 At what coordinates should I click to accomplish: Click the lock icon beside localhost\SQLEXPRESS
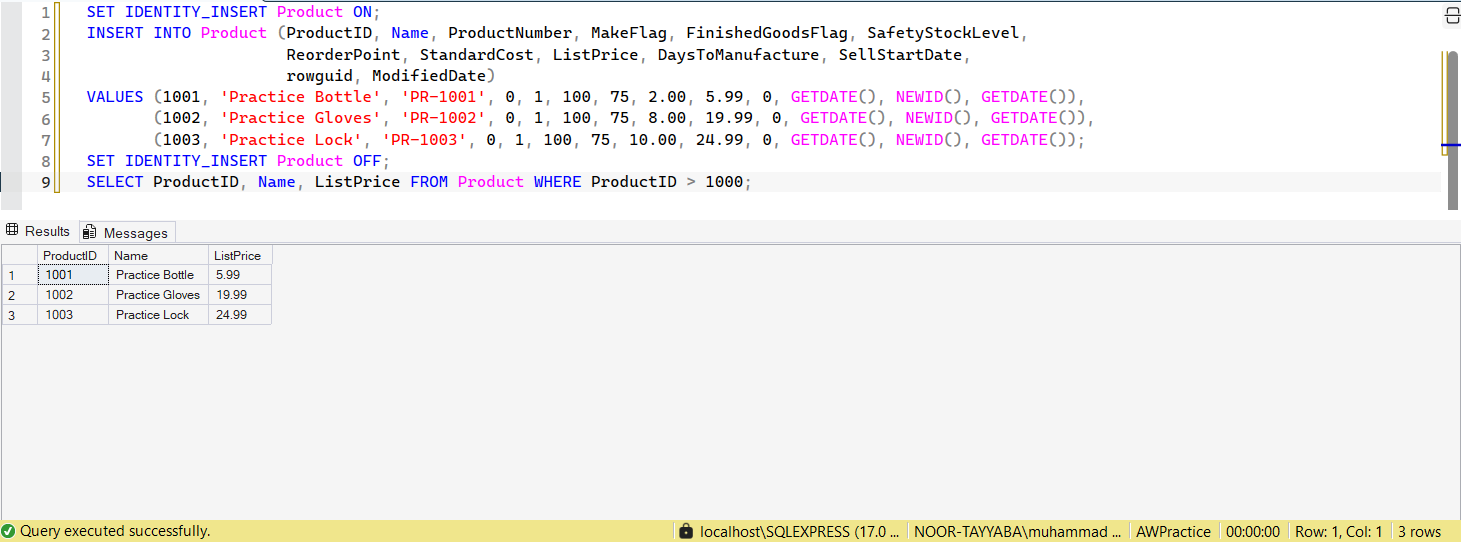point(685,532)
